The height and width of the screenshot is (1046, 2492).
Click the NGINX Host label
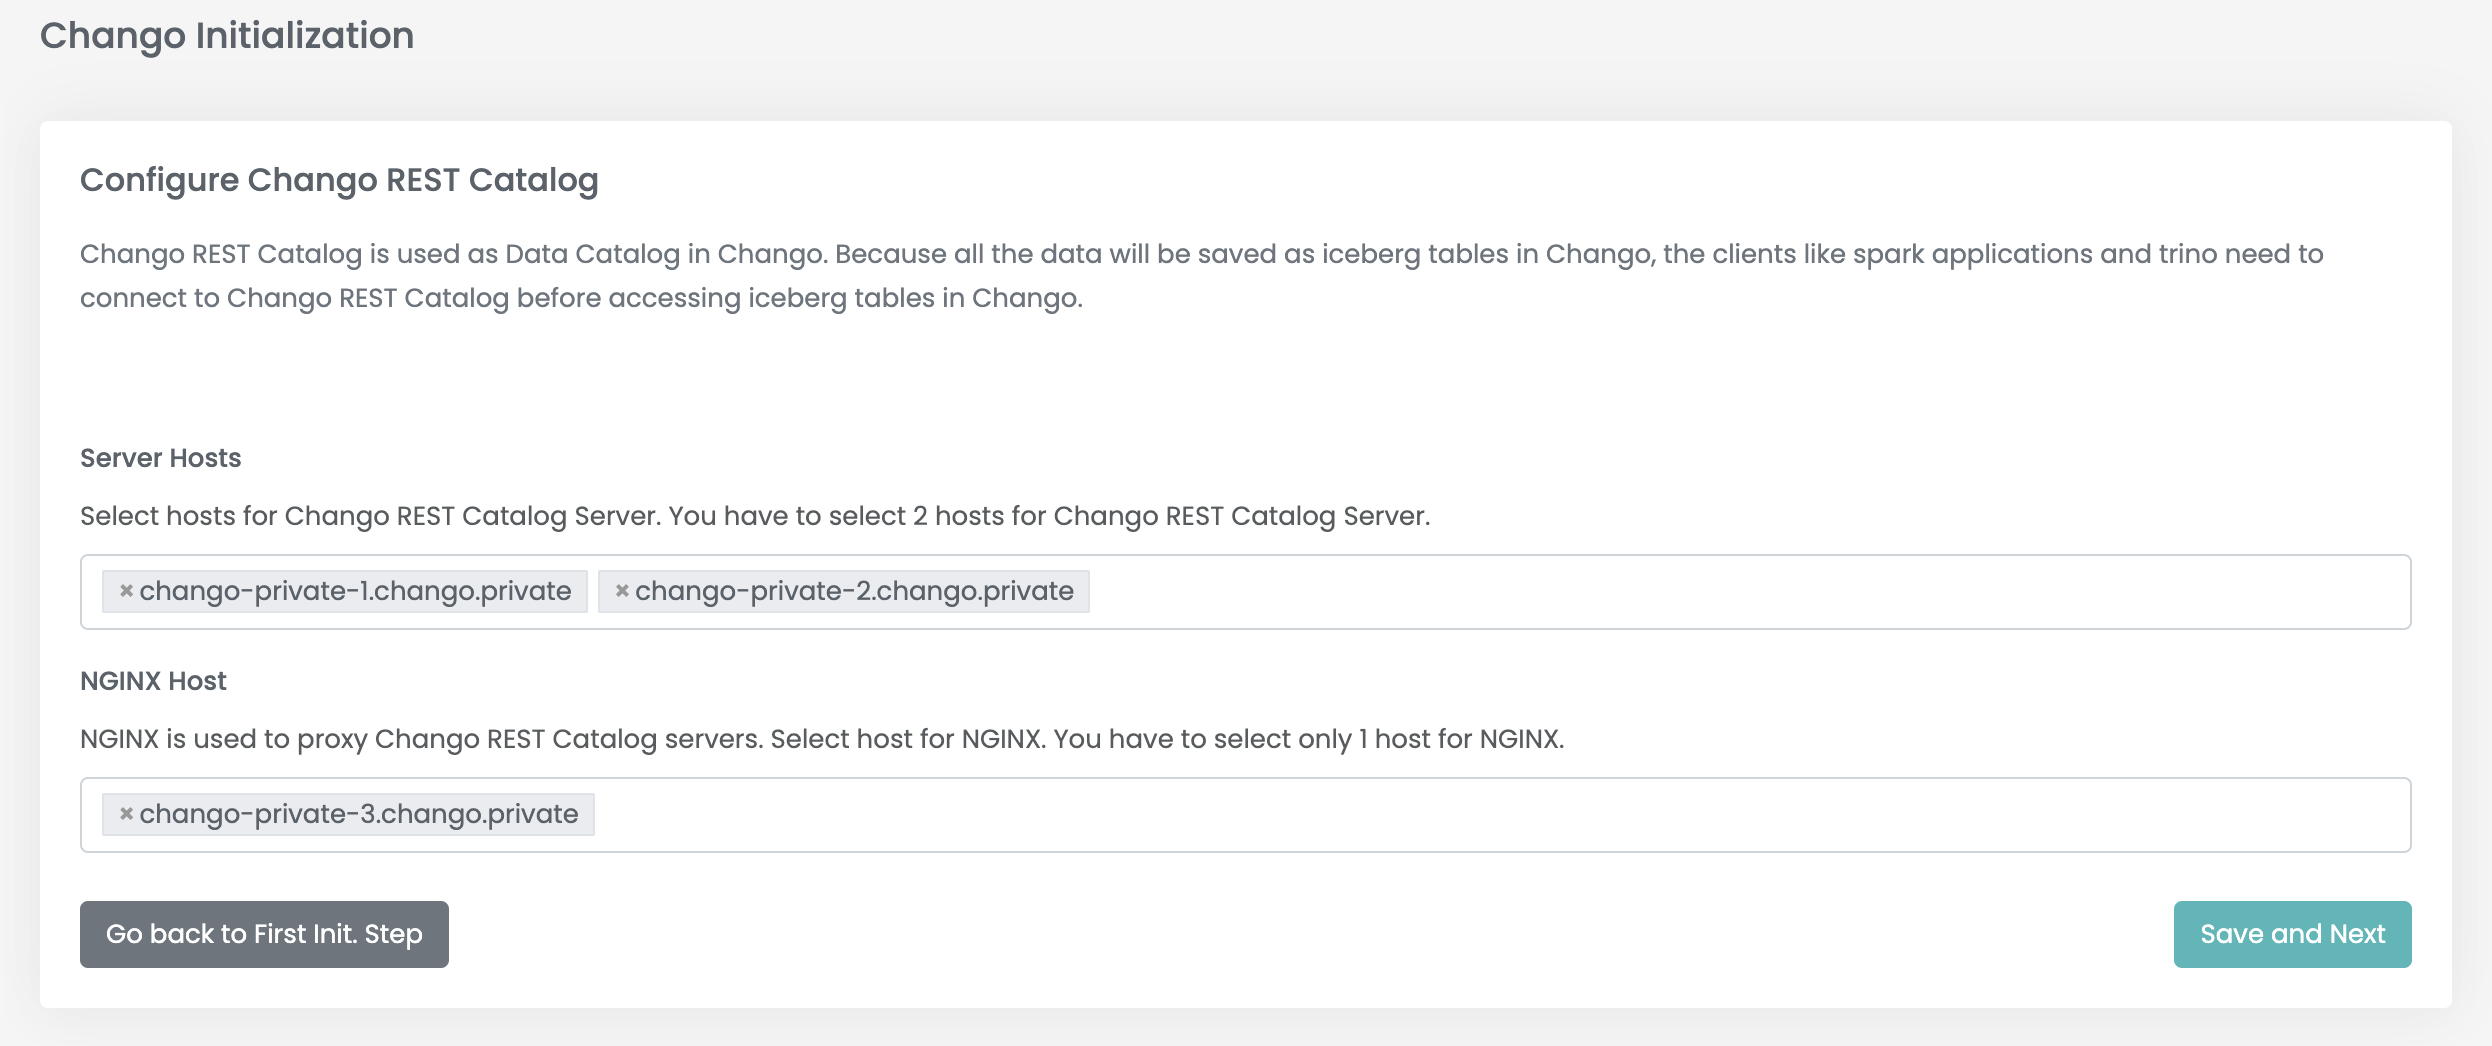[x=153, y=681]
